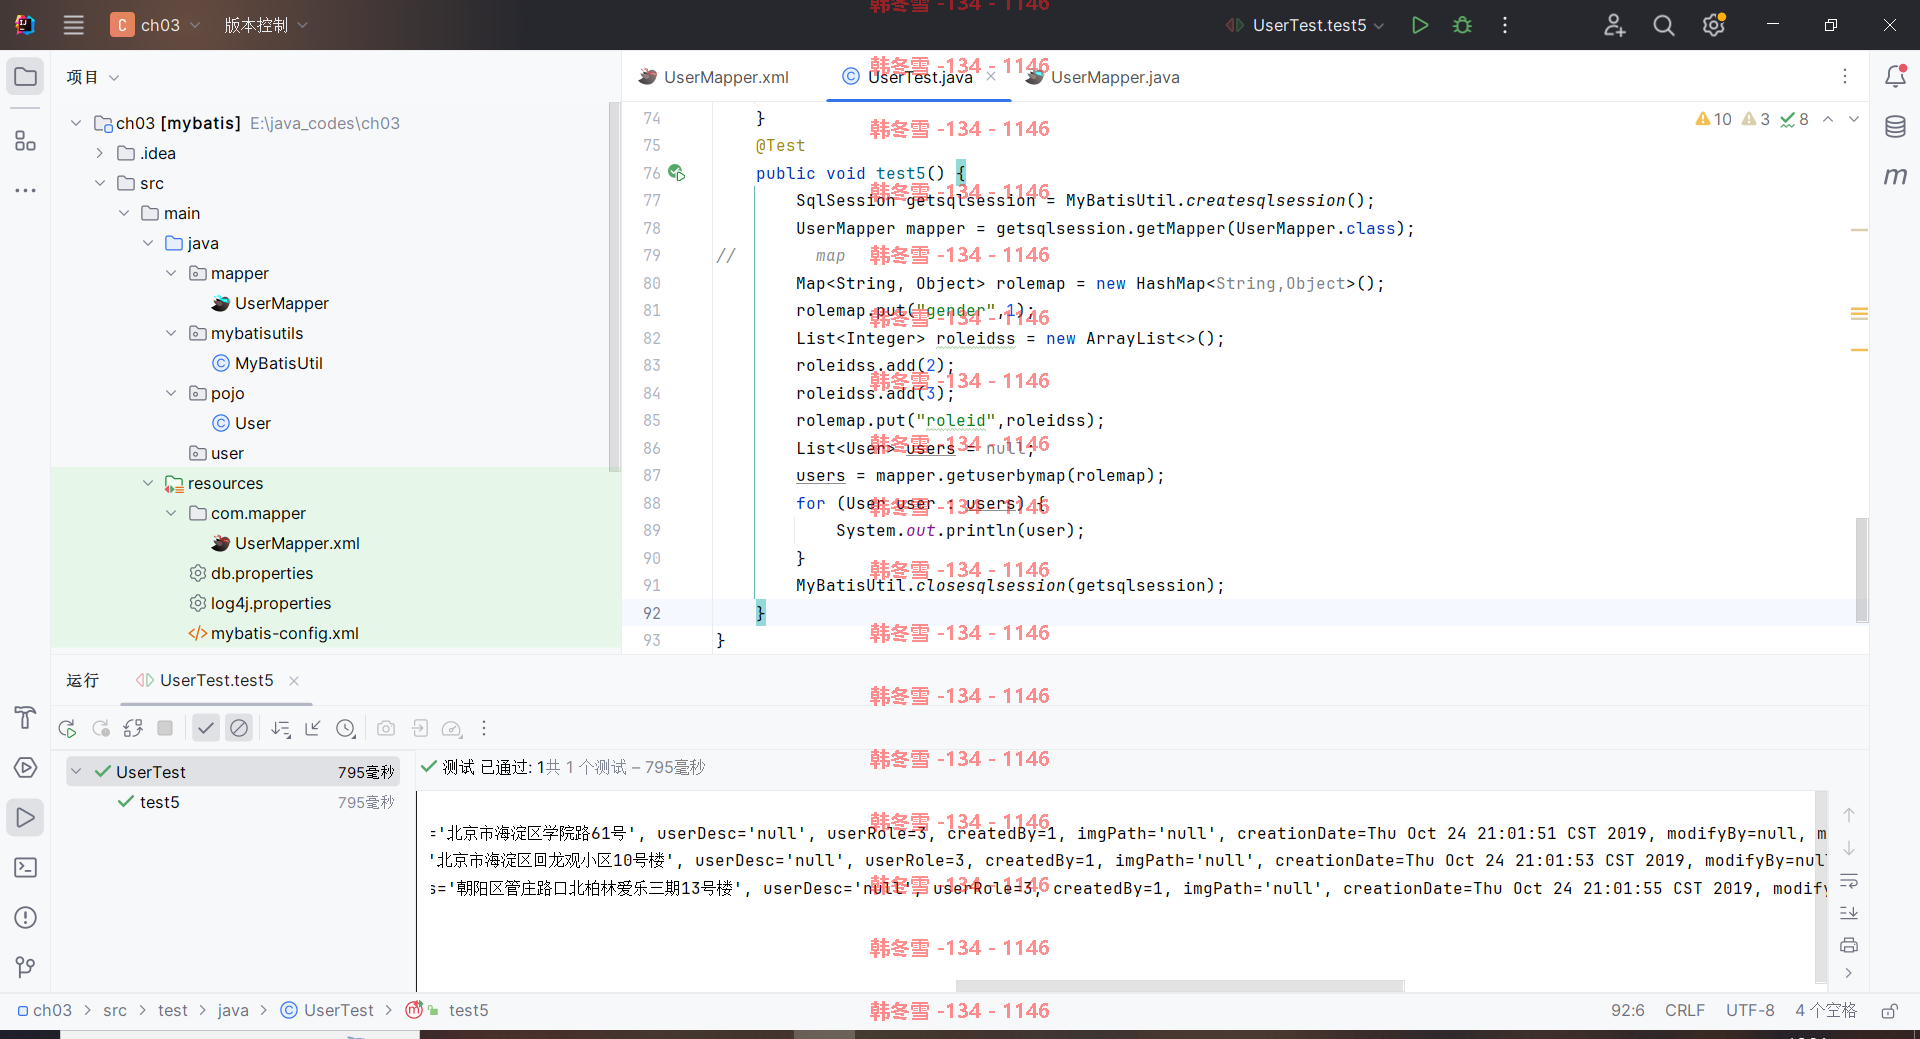Open IDE settings gear
Viewport: 1920px width, 1039px height.
1714,25
